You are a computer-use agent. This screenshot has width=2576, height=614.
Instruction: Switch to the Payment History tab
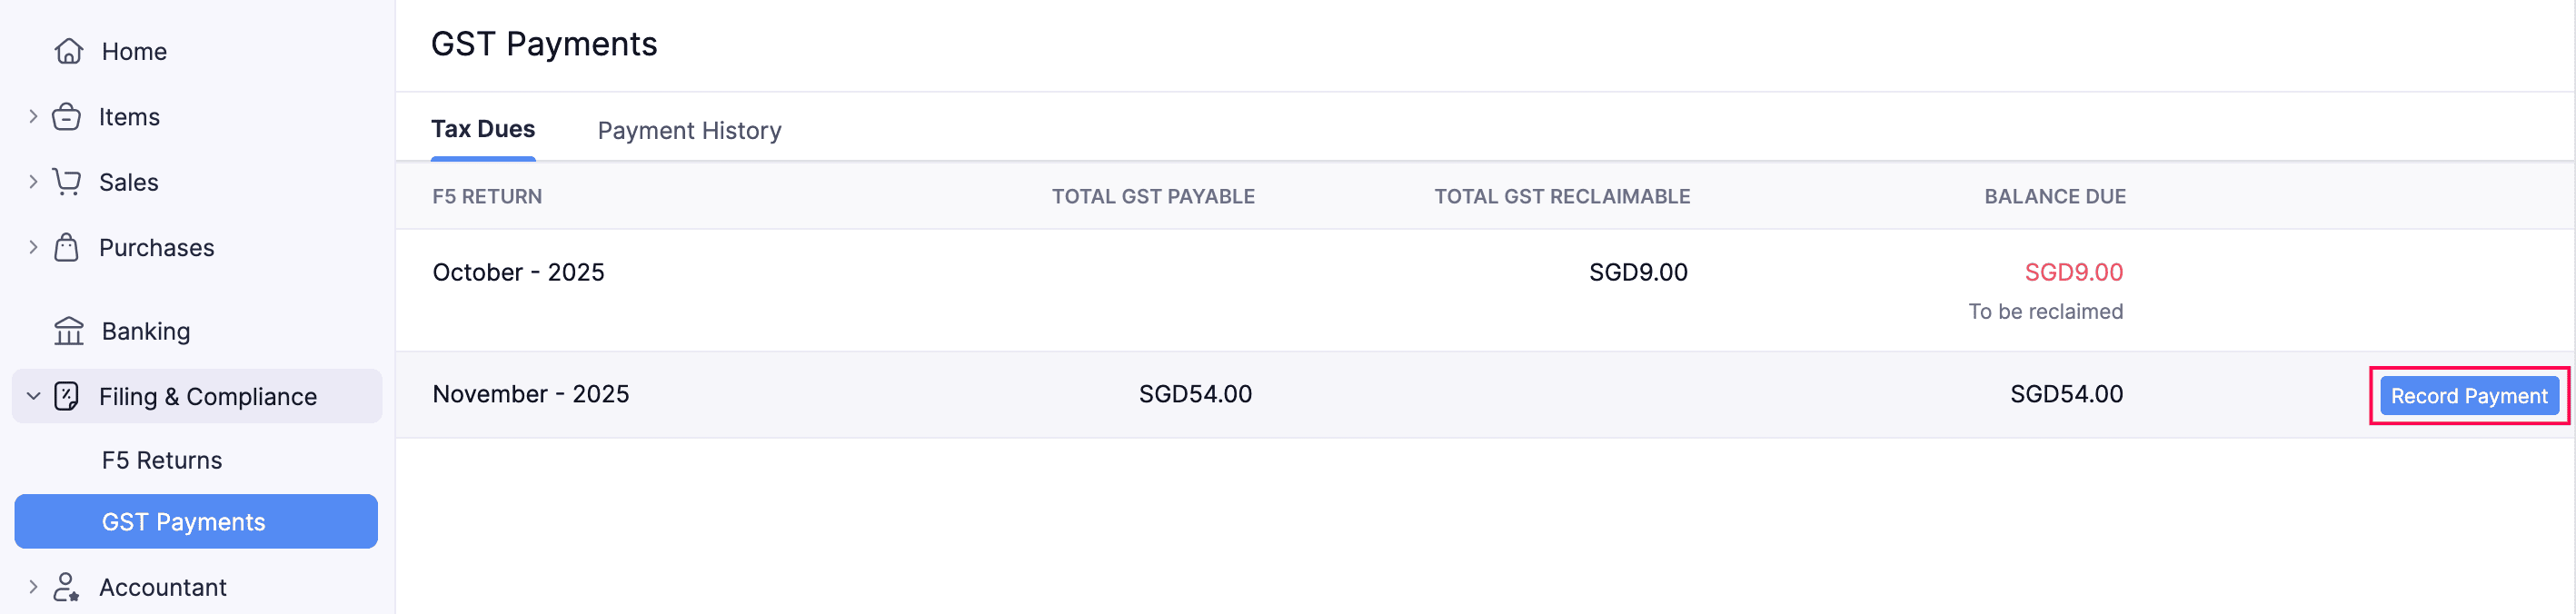[x=688, y=130]
